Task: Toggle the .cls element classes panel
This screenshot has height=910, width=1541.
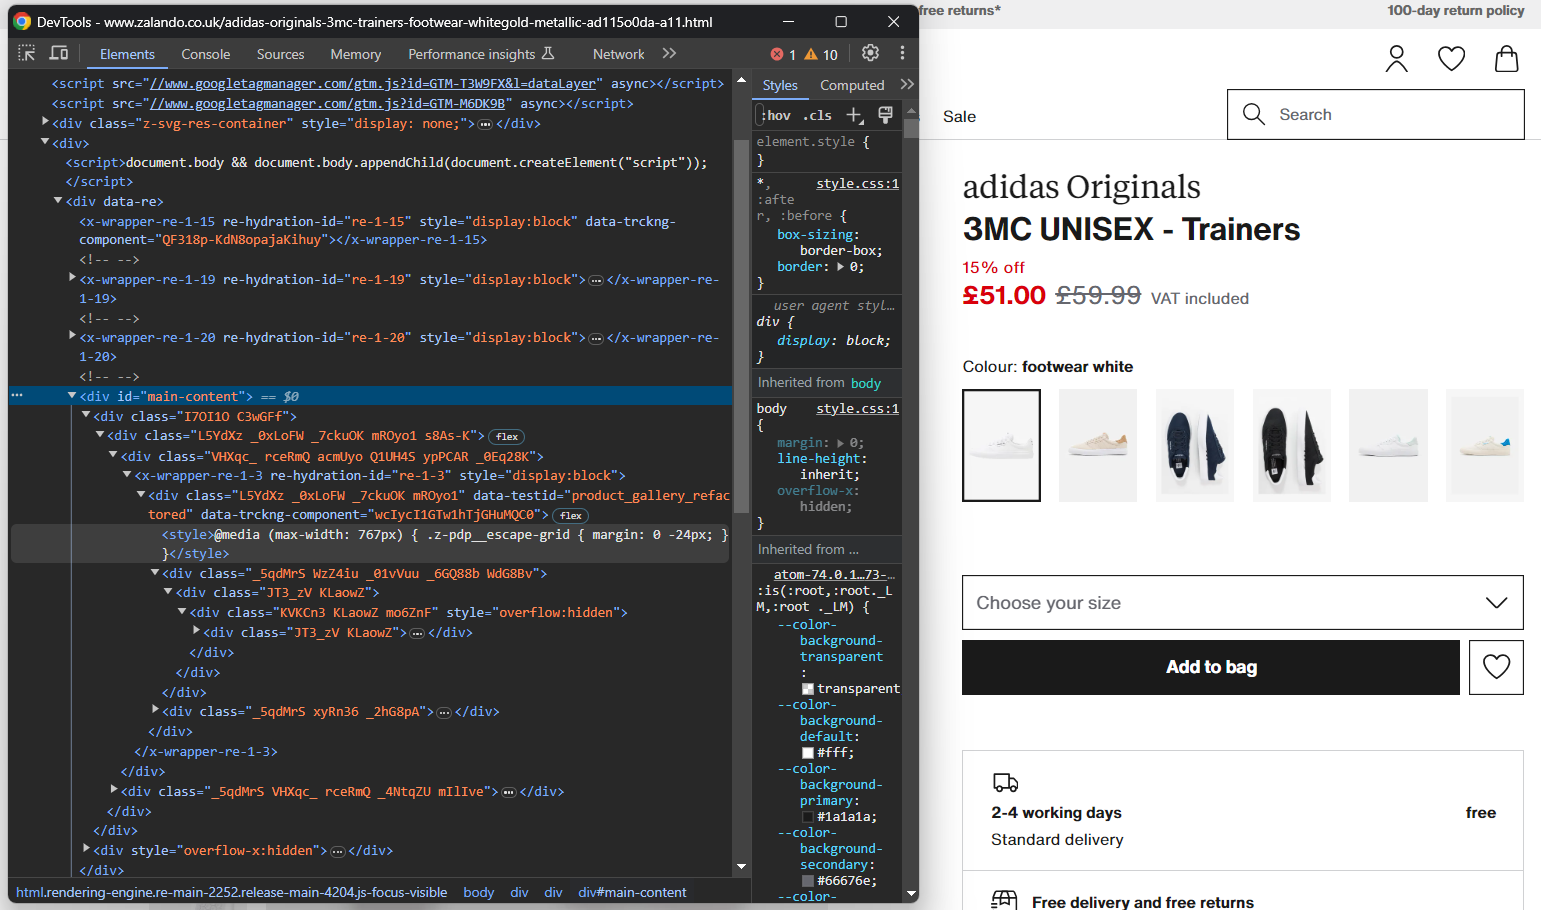Action: [818, 115]
